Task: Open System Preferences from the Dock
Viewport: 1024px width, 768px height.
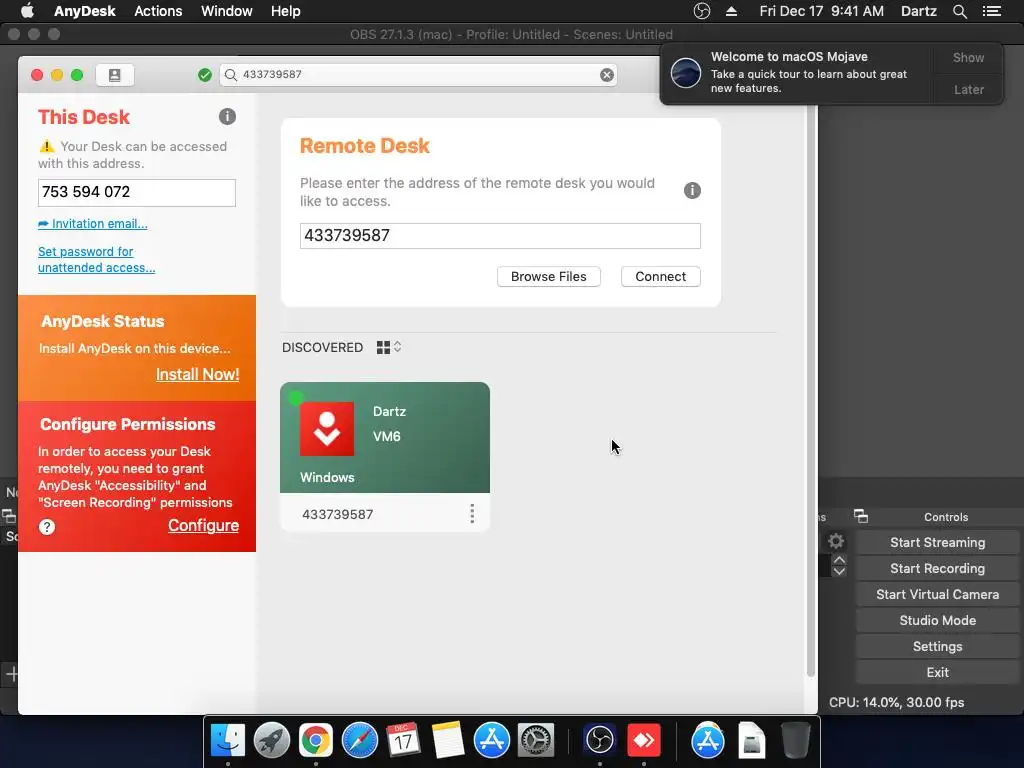Action: coord(536,741)
